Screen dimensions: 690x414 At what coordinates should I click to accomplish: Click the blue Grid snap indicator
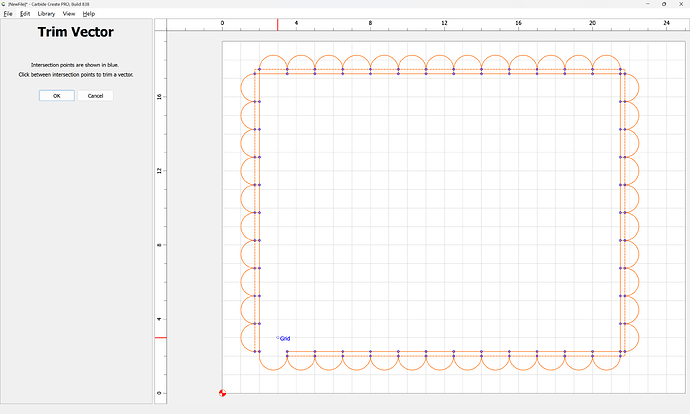[x=284, y=338]
